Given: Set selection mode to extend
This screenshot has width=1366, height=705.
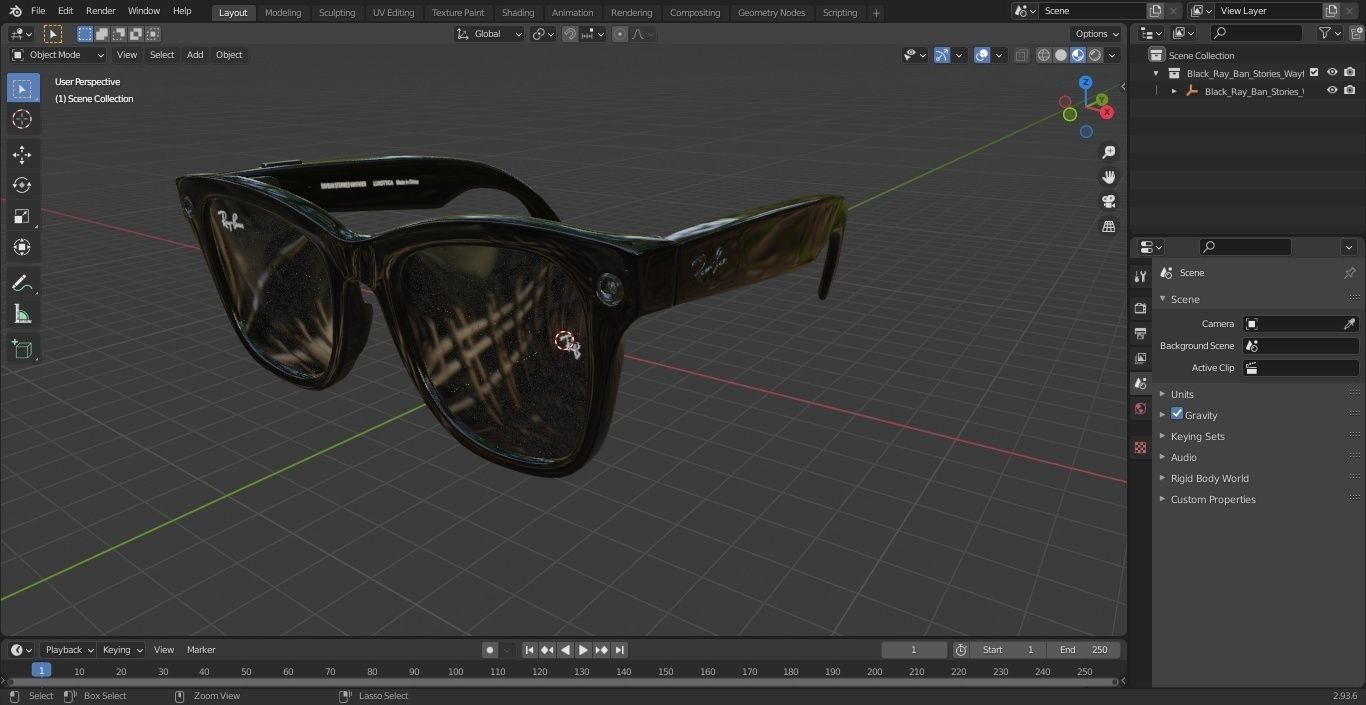Looking at the screenshot, I should [102, 34].
